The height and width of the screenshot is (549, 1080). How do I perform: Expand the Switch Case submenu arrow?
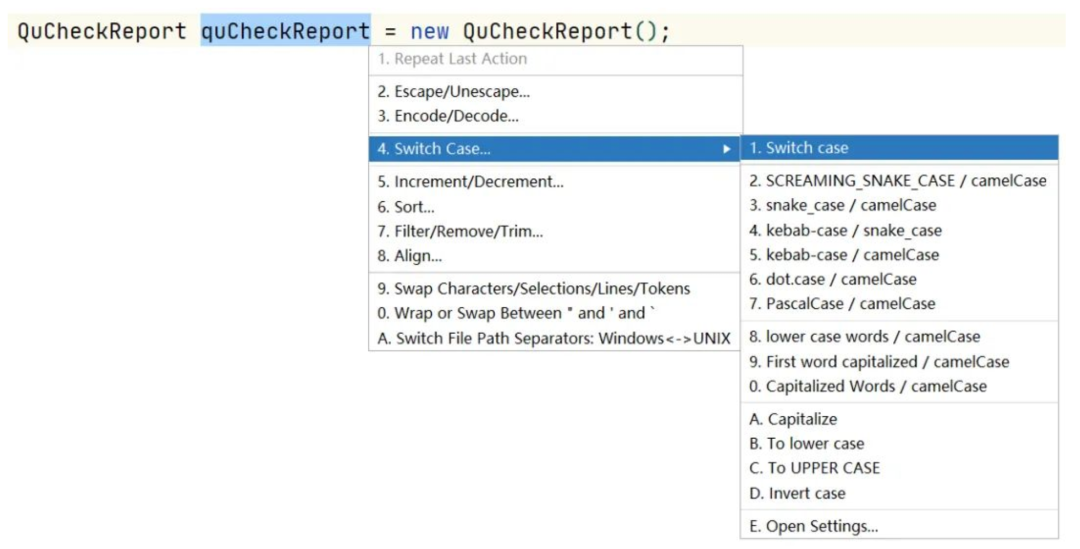click(x=727, y=149)
